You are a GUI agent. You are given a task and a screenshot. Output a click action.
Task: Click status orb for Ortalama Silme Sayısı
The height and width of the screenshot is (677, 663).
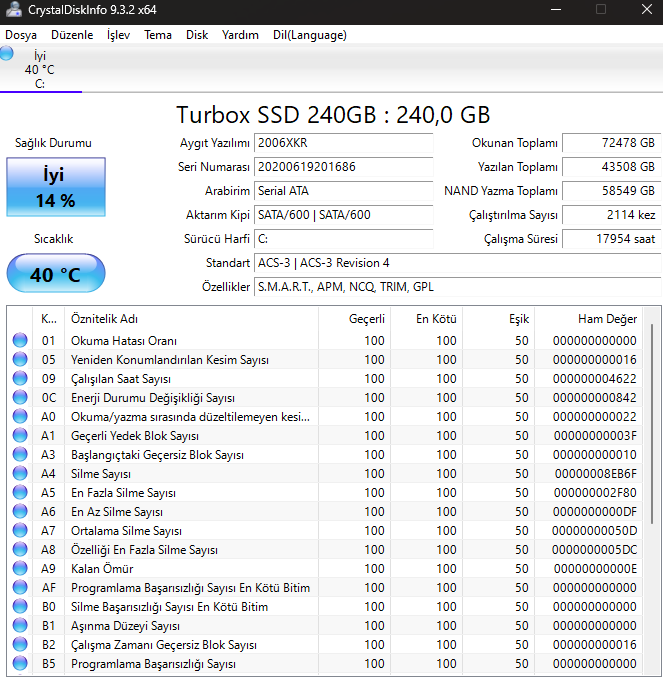(20, 531)
